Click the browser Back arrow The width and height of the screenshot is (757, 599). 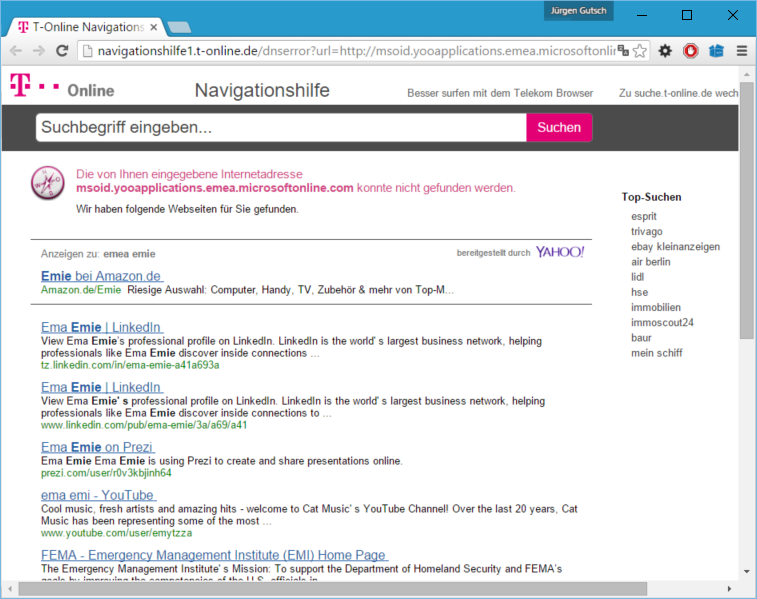click(15, 51)
